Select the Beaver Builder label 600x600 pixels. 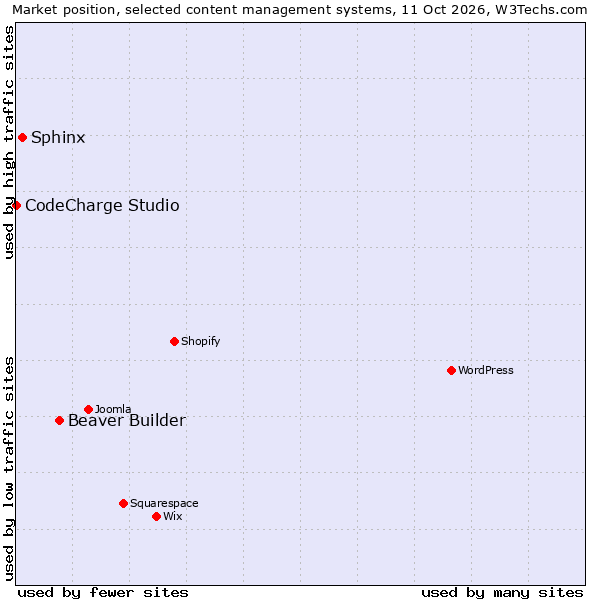(x=127, y=421)
